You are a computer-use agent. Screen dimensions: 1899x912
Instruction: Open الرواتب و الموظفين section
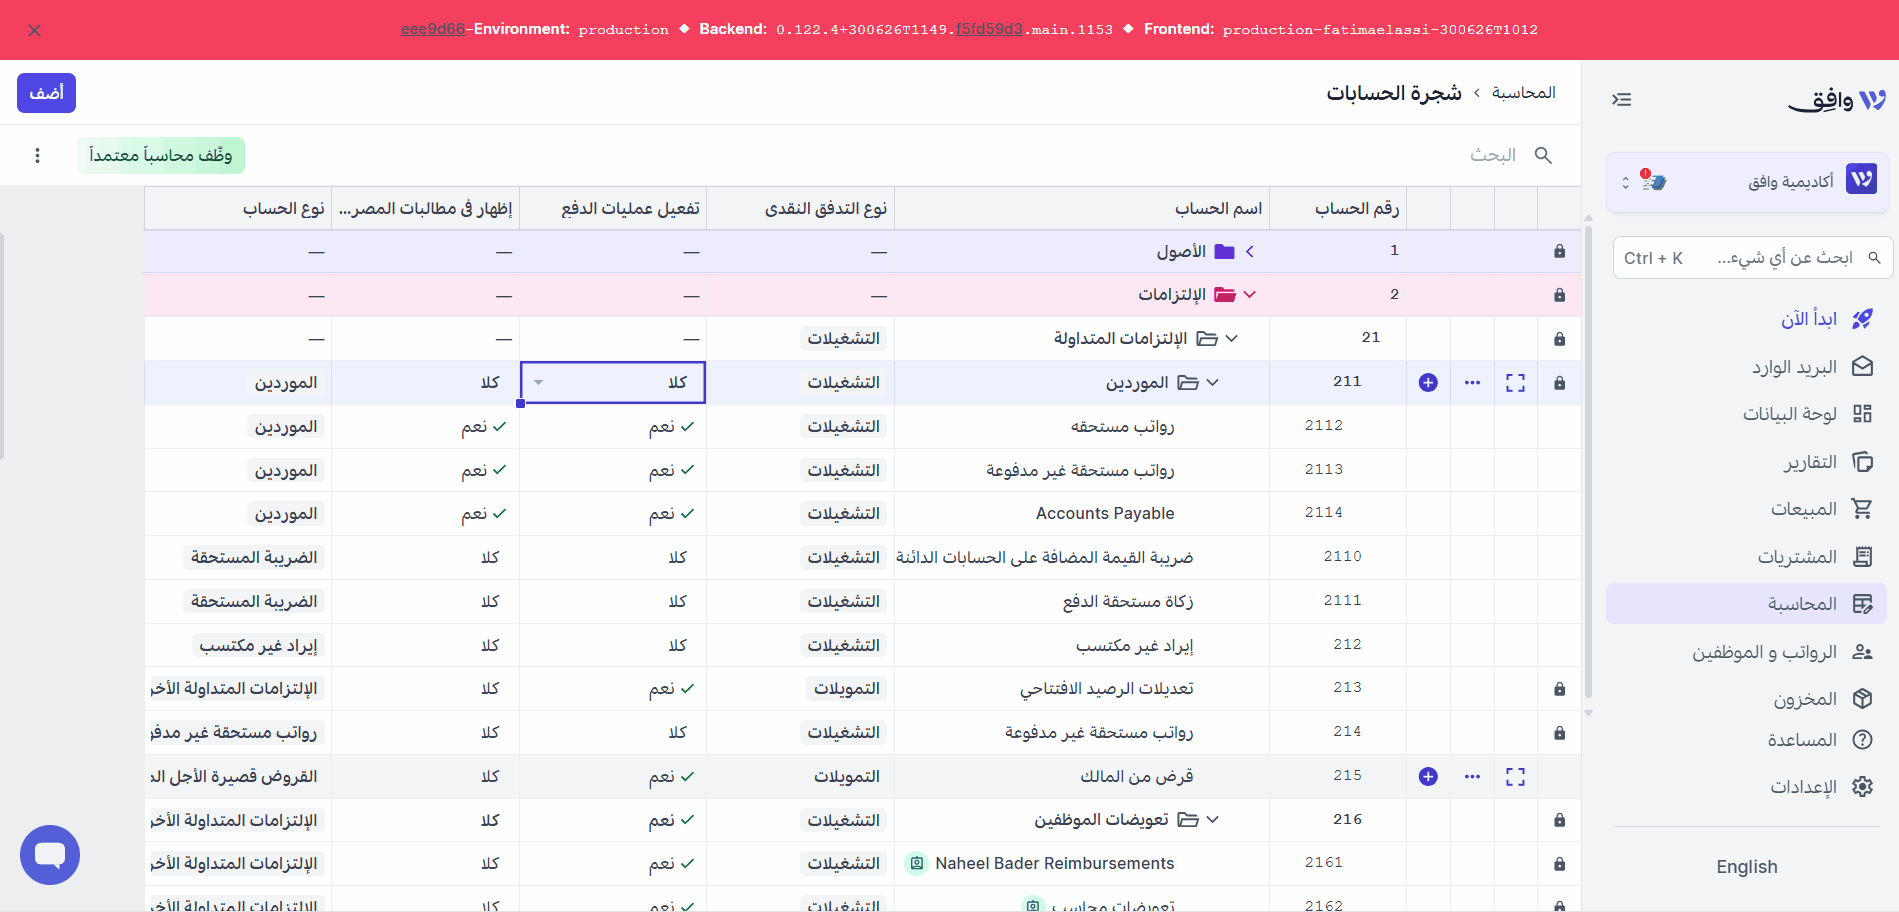[x=1782, y=652]
